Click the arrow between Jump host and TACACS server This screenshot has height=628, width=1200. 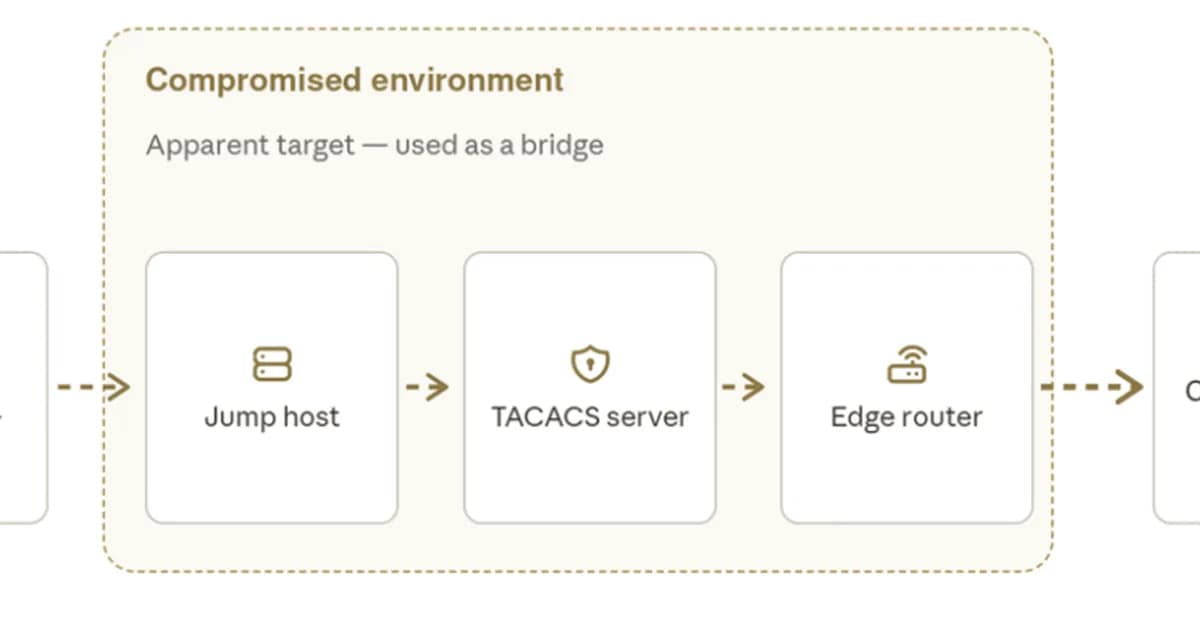pos(428,386)
